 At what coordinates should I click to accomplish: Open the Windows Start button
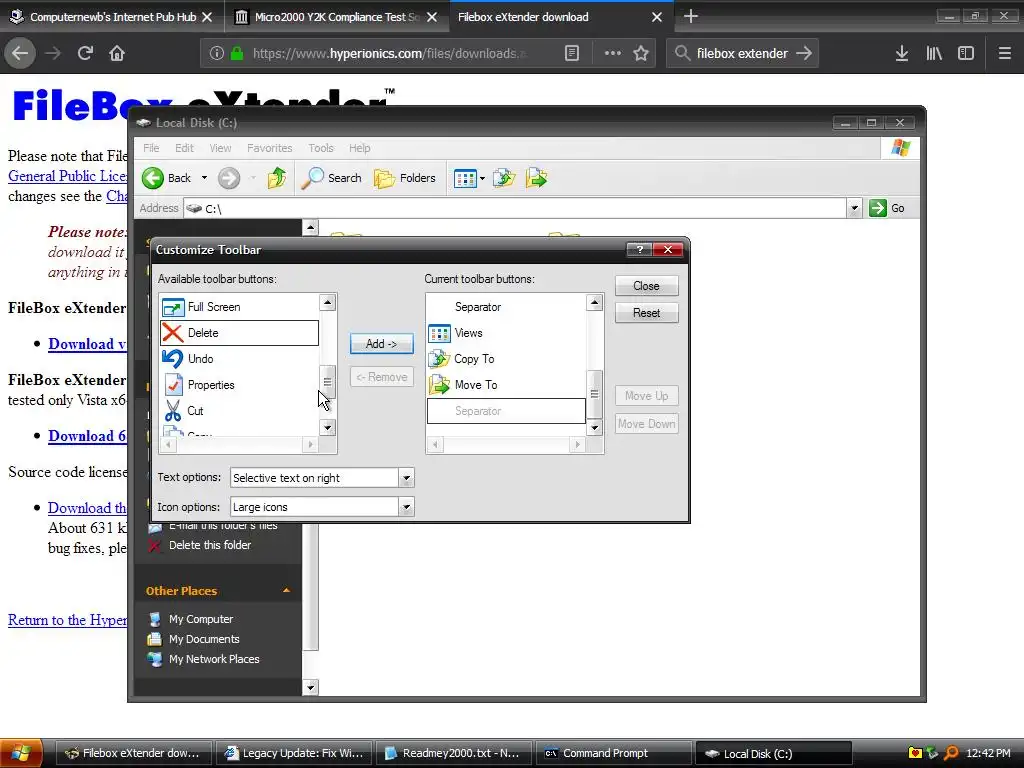point(21,753)
